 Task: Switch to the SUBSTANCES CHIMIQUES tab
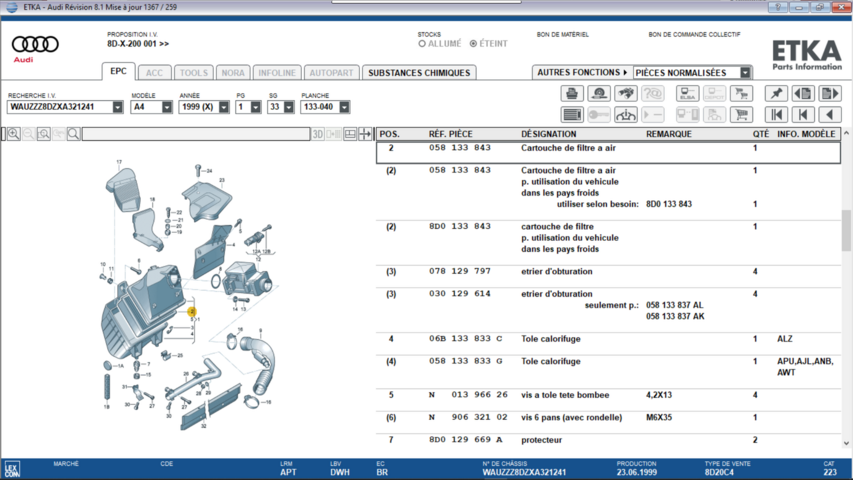click(418, 73)
